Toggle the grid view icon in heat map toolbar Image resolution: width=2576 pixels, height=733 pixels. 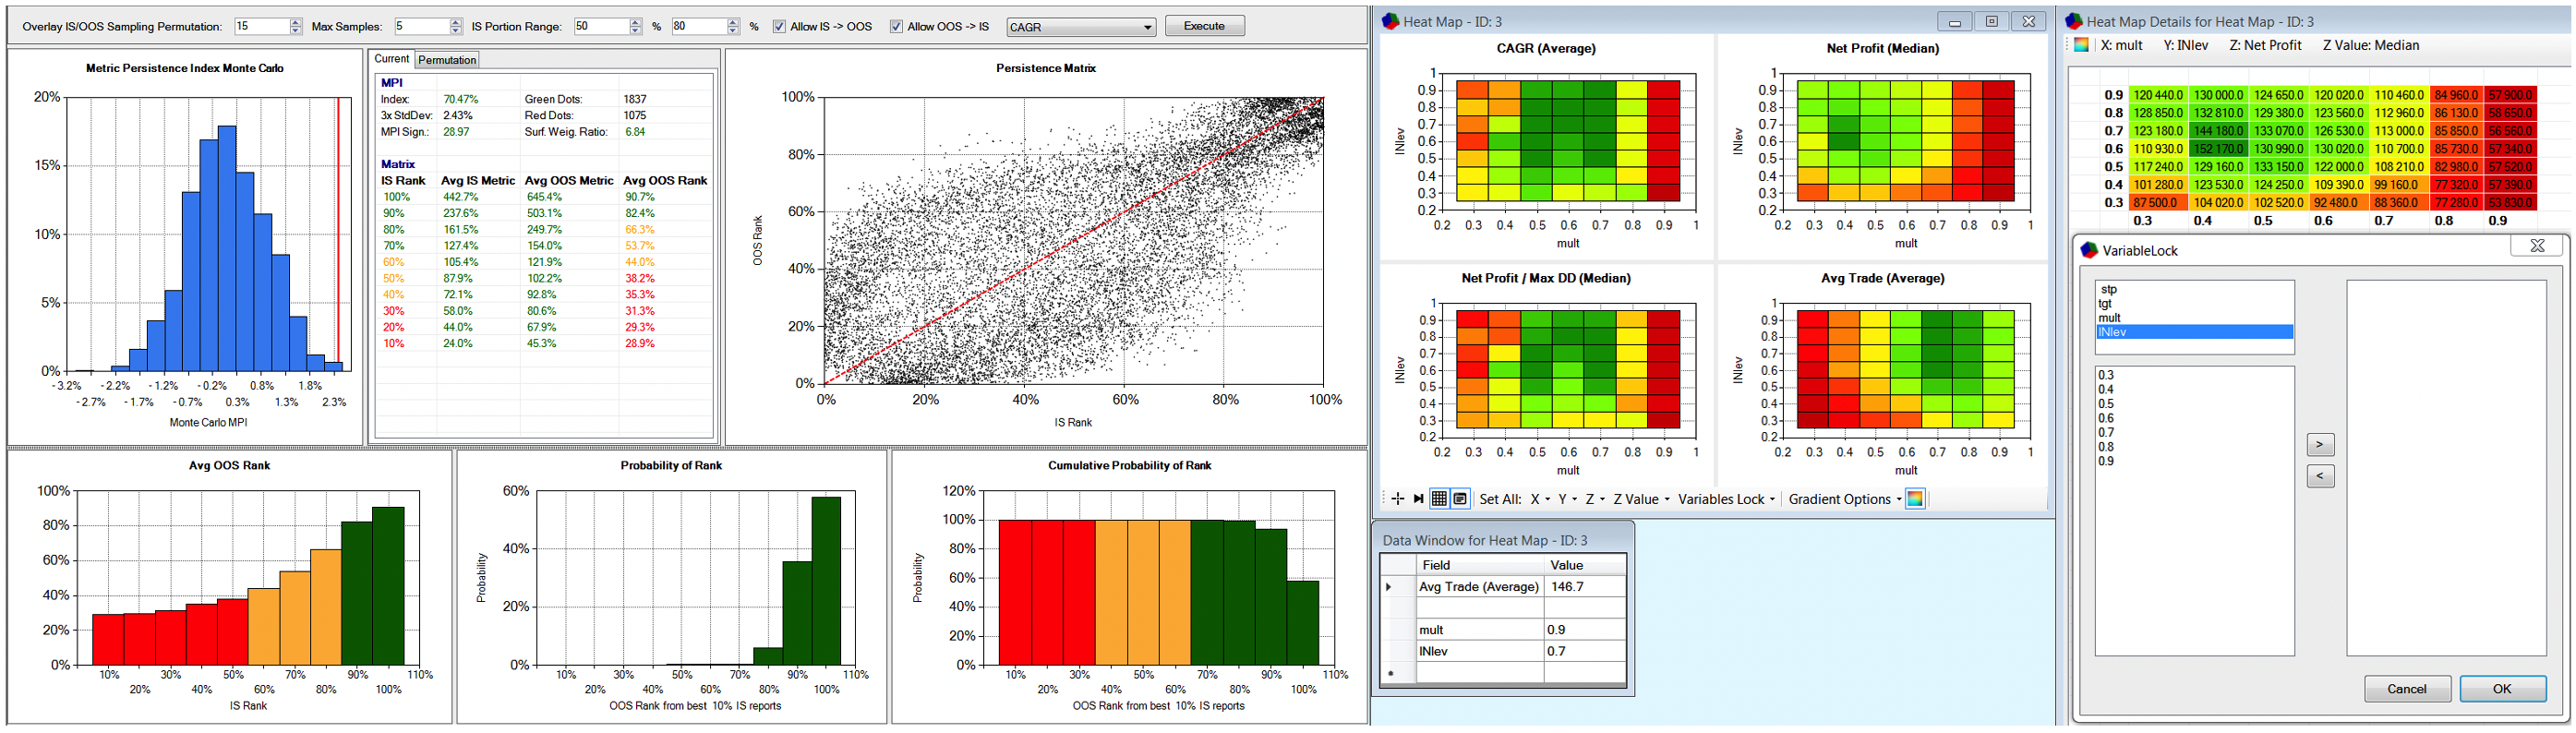click(x=1439, y=499)
